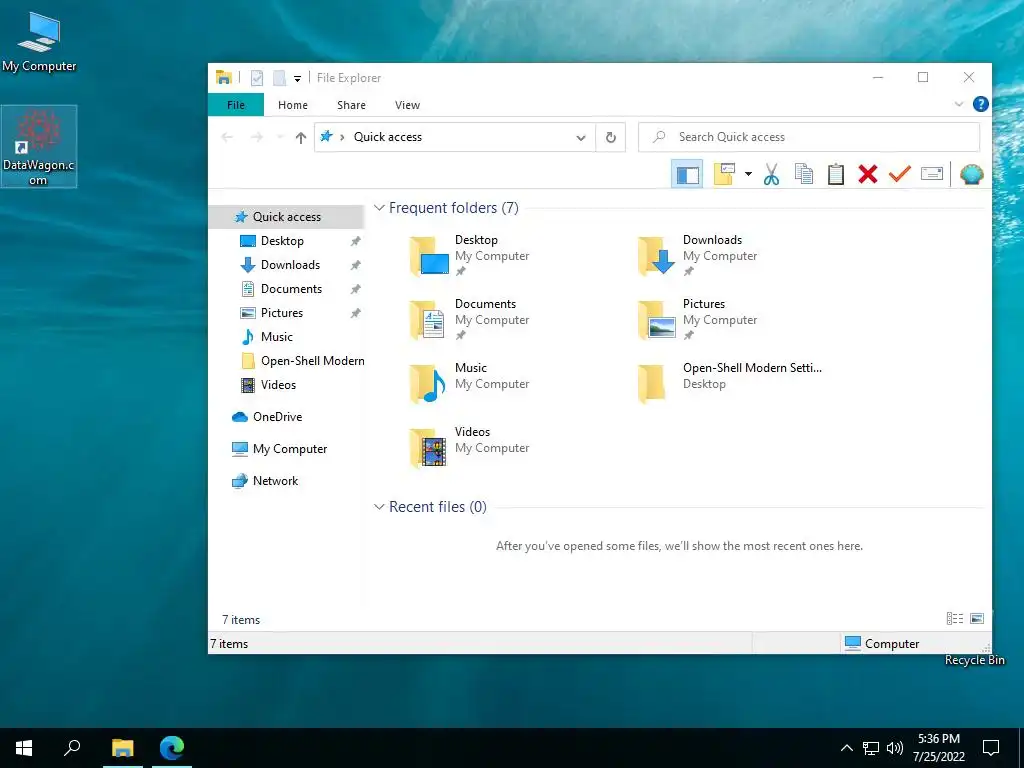Click the Up one level arrow

[300, 137]
